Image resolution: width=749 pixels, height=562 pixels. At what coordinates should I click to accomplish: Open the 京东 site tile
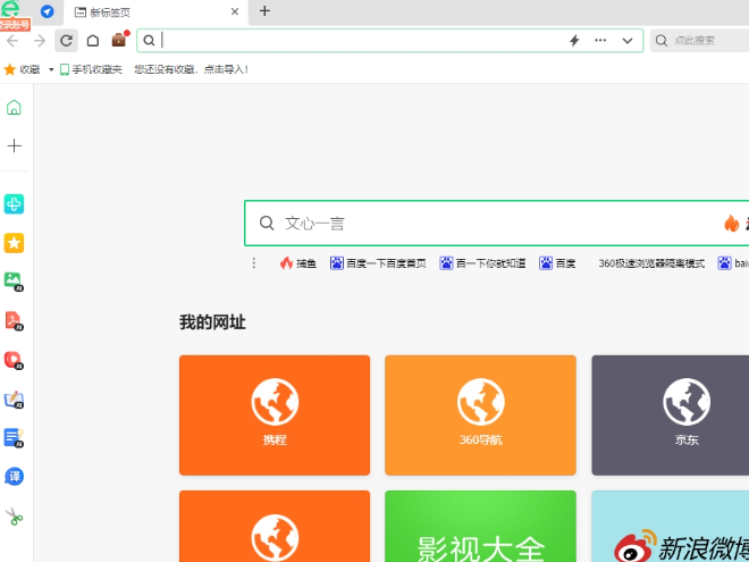[670, 415]
